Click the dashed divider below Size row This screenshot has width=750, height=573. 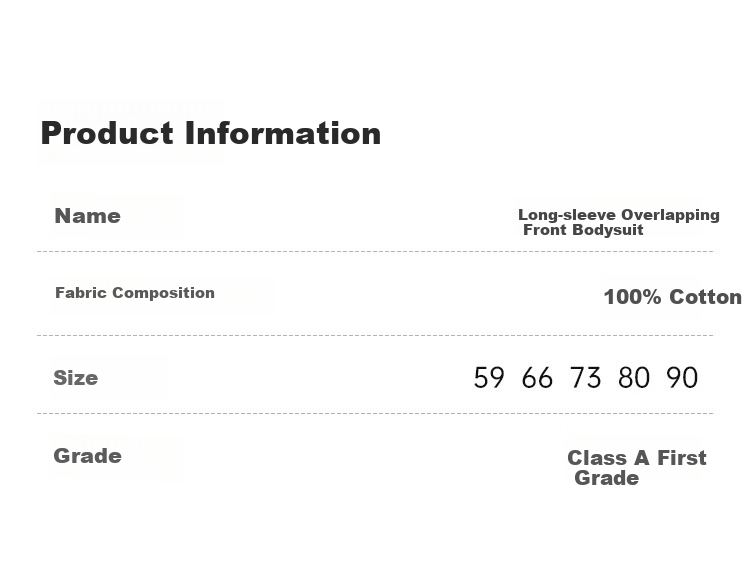point(375,413)
